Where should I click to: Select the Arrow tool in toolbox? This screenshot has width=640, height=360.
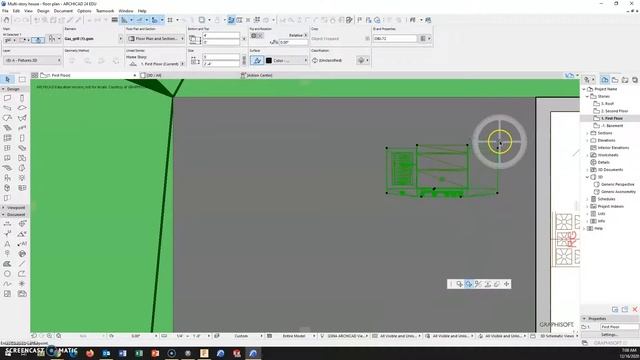(7, 79)
